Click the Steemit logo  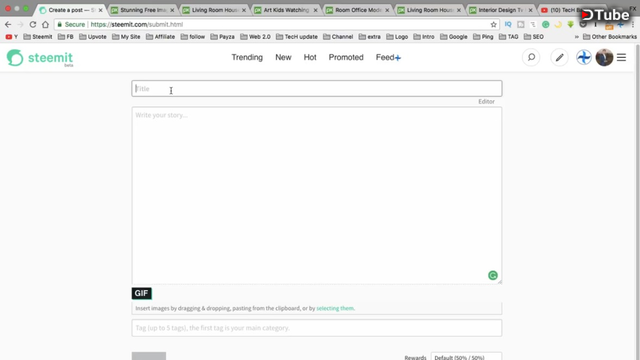click(x=40, y=58)
